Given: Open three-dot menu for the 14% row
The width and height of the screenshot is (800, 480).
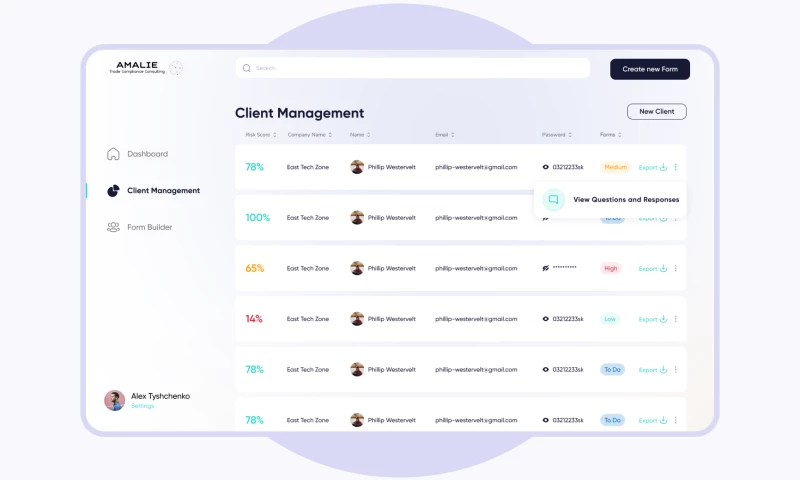Looking at the screenshot, I should point(676,319).
